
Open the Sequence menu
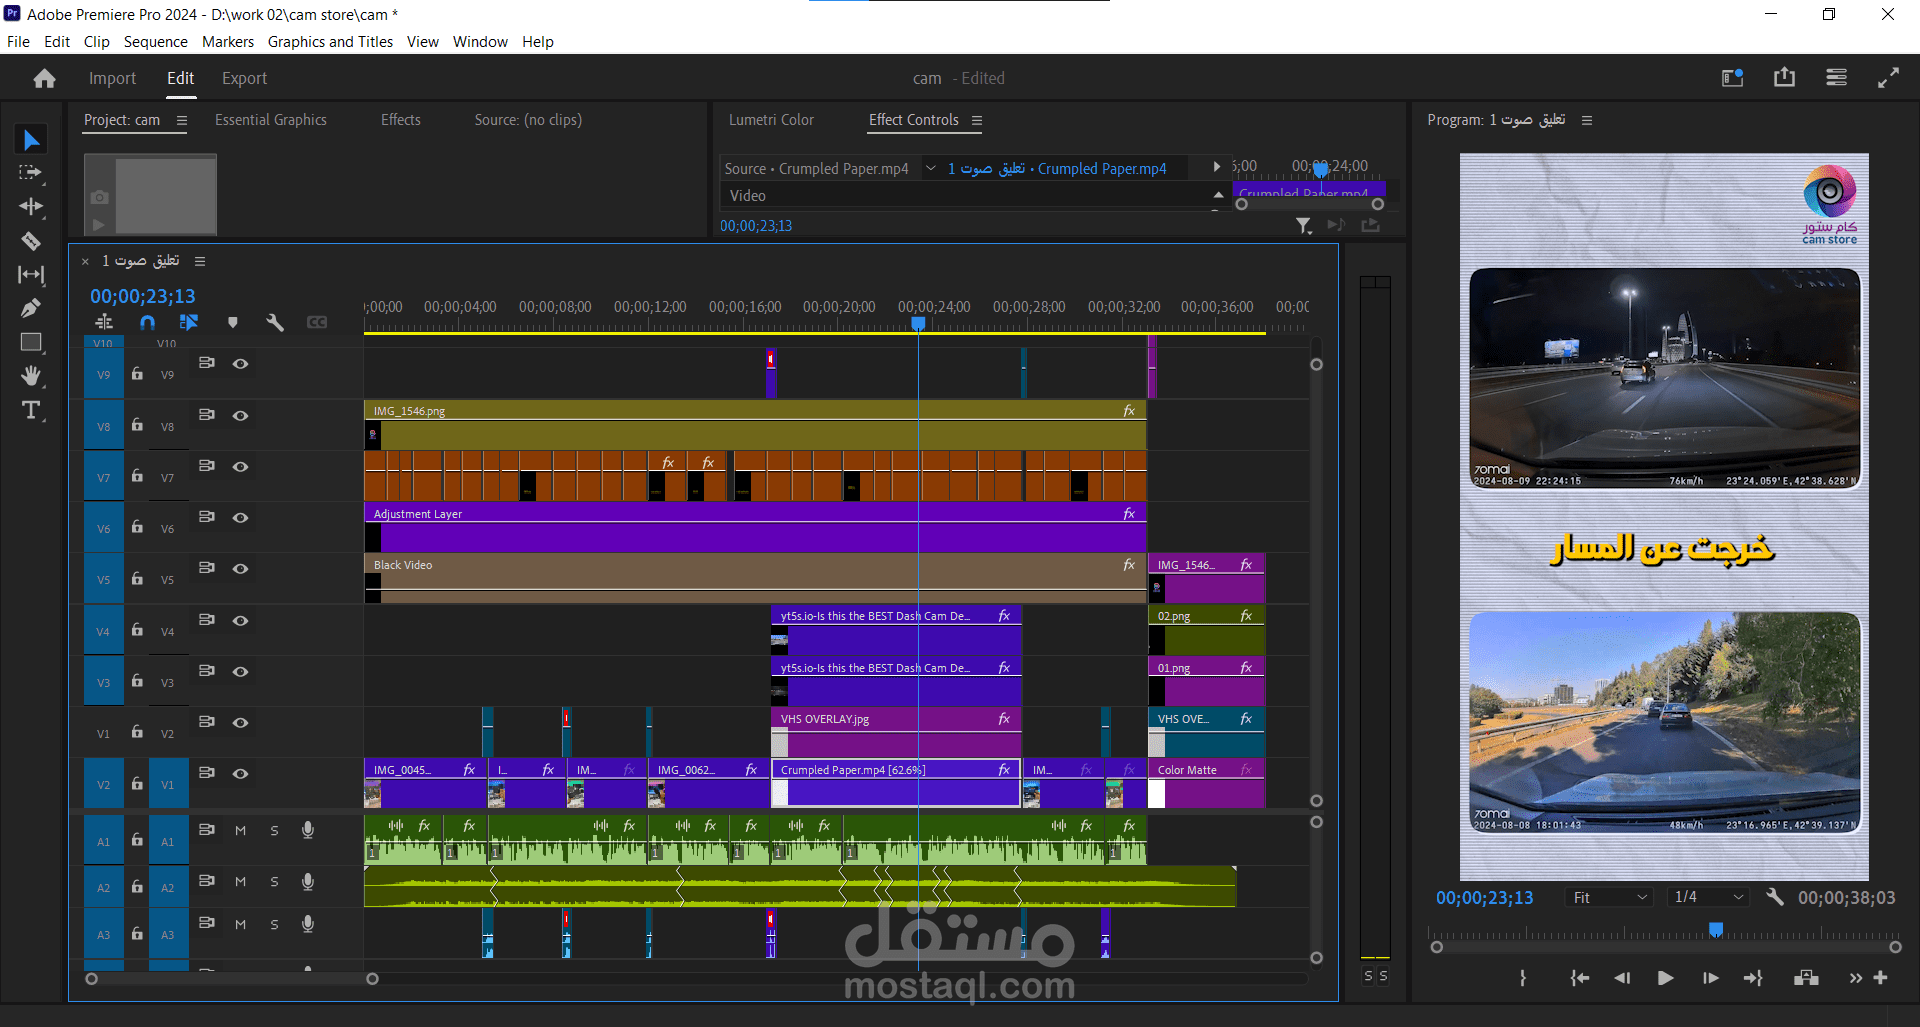pos(155,42)
